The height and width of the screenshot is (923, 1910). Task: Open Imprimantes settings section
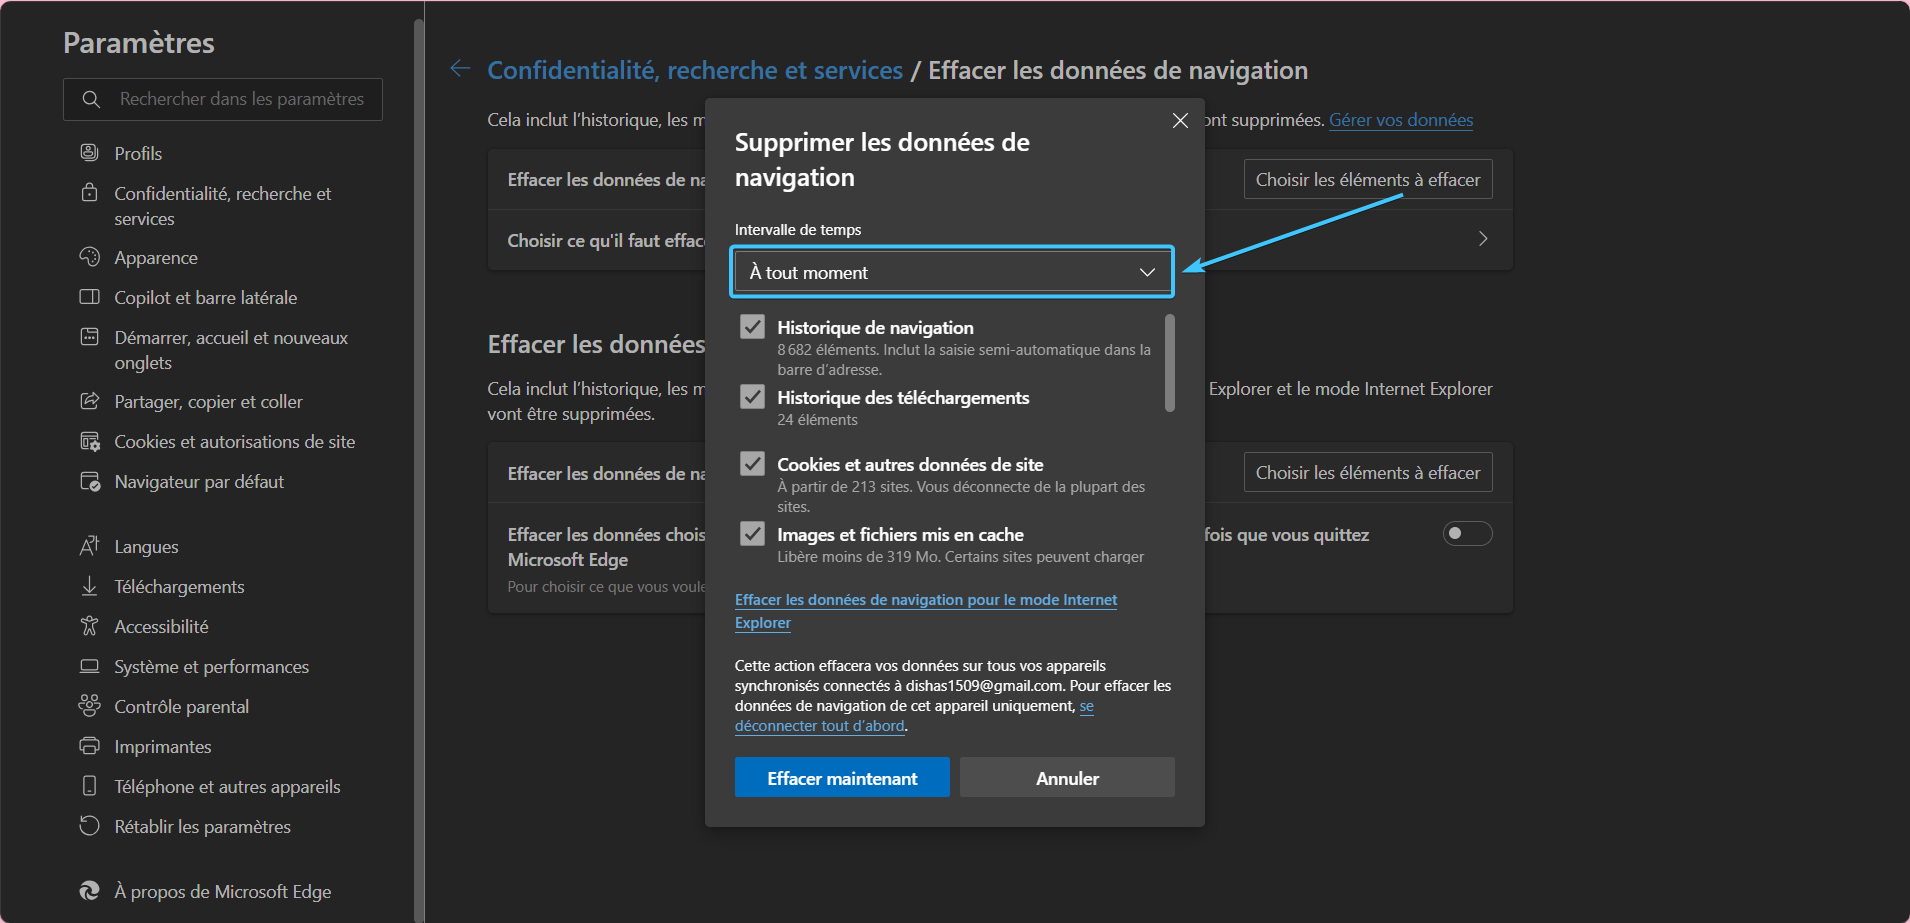click(x=162, y=746)
